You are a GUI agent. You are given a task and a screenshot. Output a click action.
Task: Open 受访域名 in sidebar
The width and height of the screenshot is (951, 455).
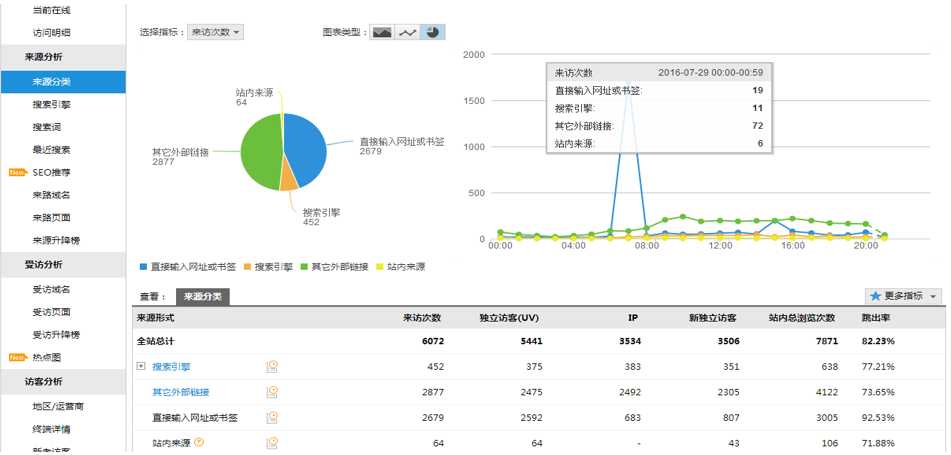(x=52, y=289)
